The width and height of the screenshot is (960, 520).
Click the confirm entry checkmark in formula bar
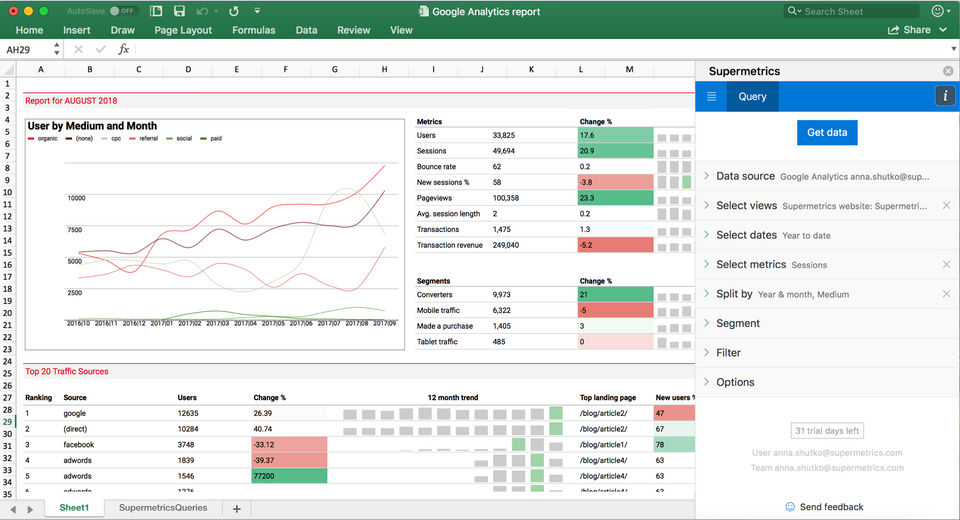[101, 50]
